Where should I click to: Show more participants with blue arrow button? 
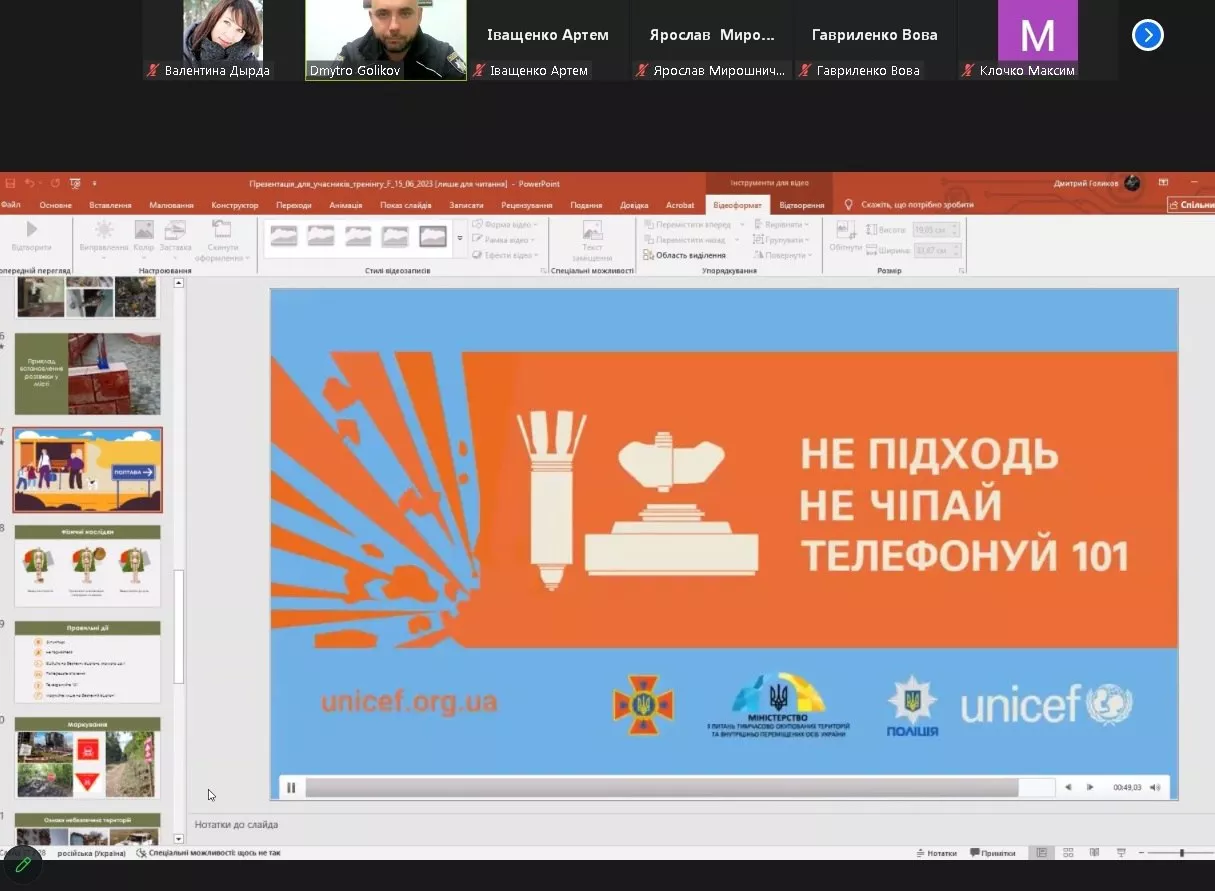(1147, 36)
